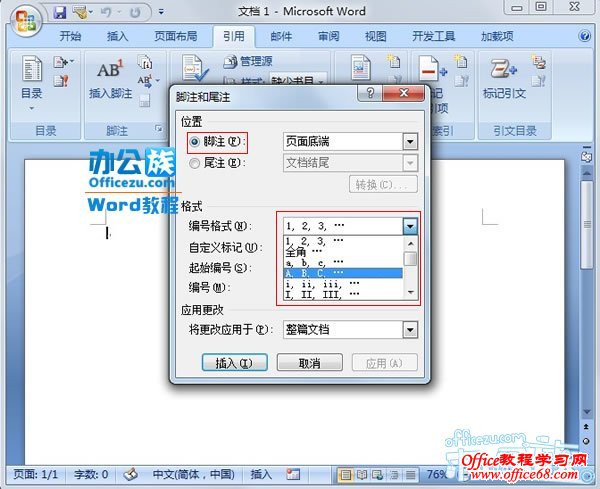The width and height of the screenshot is (600, 489).
Task: Click add text icon in 目录 group
Action: [62, 62]
